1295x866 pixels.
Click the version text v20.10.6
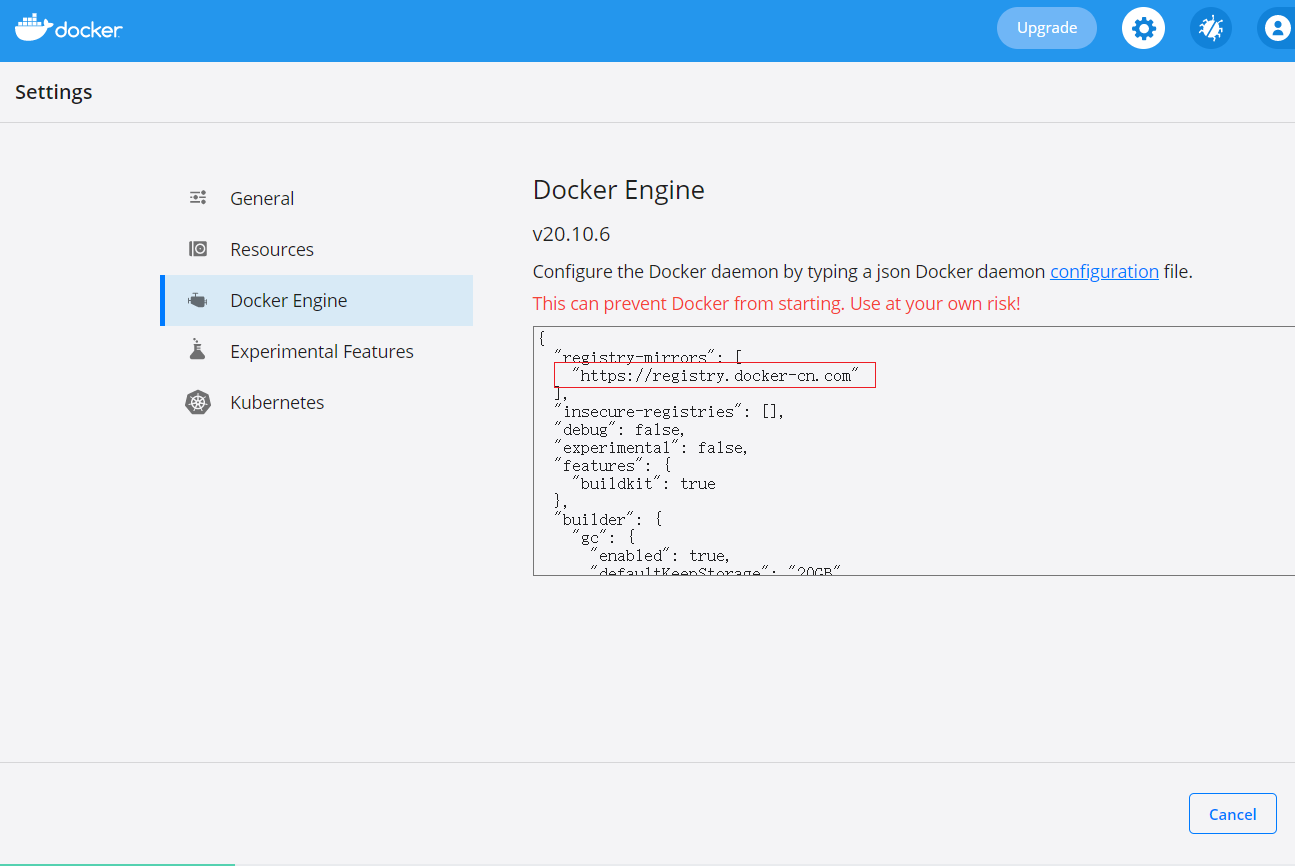click(571, 235)
